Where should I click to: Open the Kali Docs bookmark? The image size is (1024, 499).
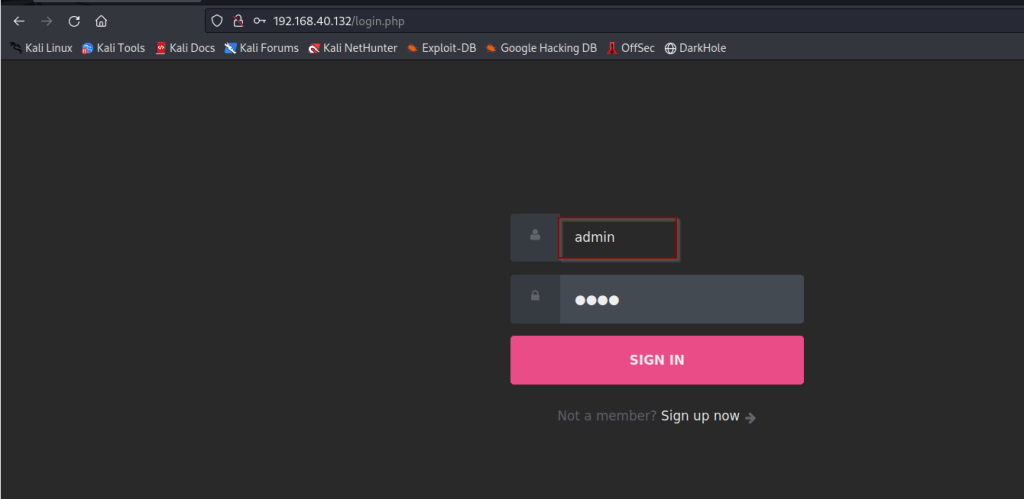coord(185,48)
